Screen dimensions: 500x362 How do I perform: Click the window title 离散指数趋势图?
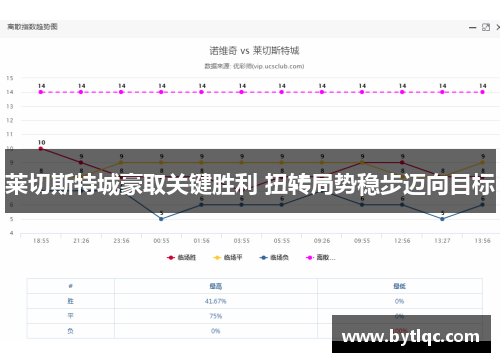(x=32, y=27)
